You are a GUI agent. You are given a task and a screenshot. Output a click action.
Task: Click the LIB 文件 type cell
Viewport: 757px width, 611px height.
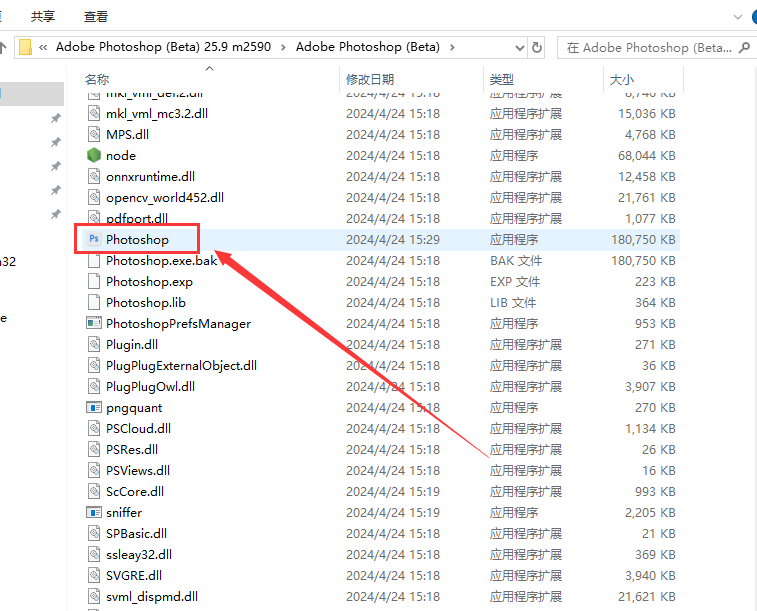click(513, 303)
